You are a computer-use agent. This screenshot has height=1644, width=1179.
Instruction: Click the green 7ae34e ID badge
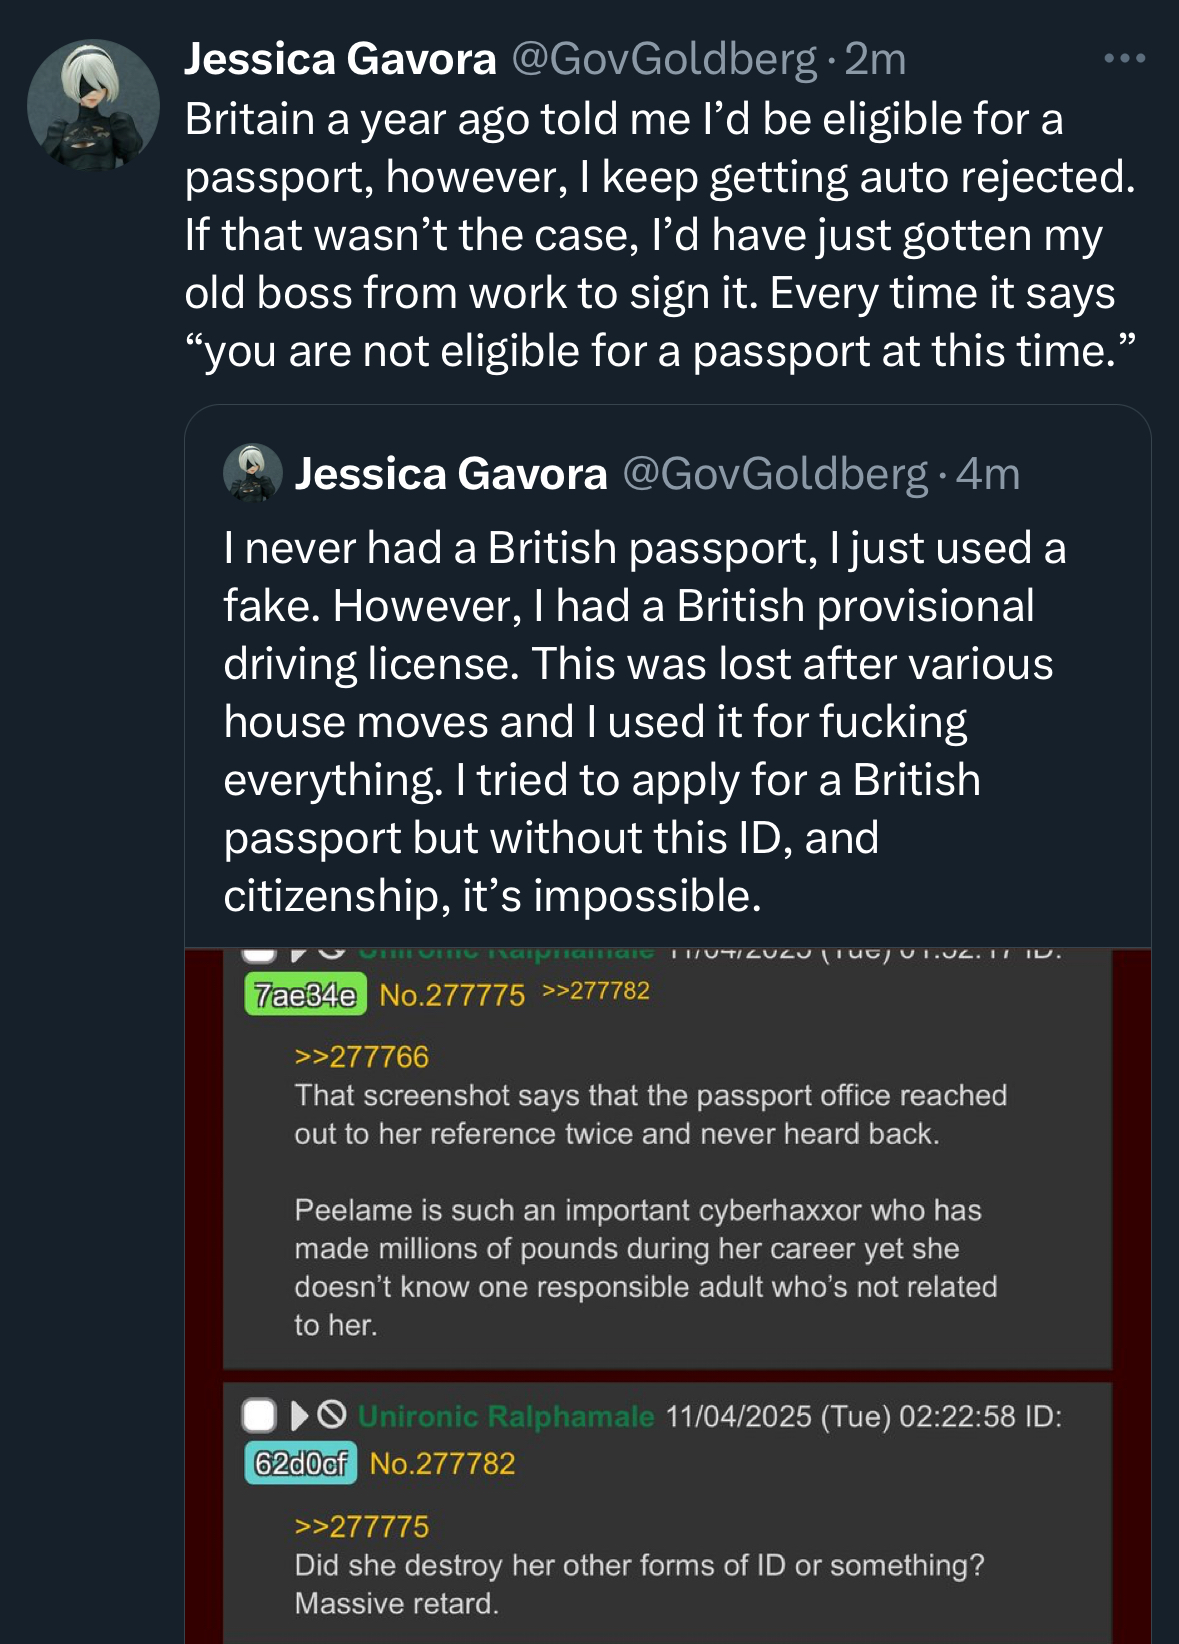(x=305, y=995)
